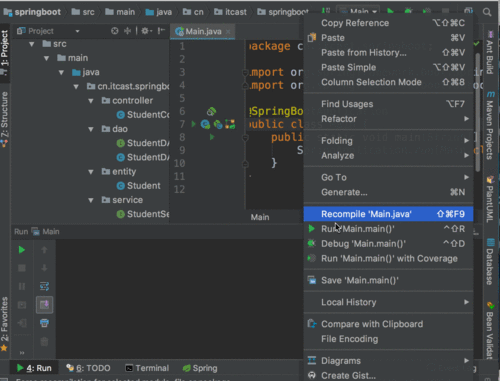Click the Hide Project panel icon
Viewport: 500px width, 381px height.
pyautogui.click(x=161, y=31)
